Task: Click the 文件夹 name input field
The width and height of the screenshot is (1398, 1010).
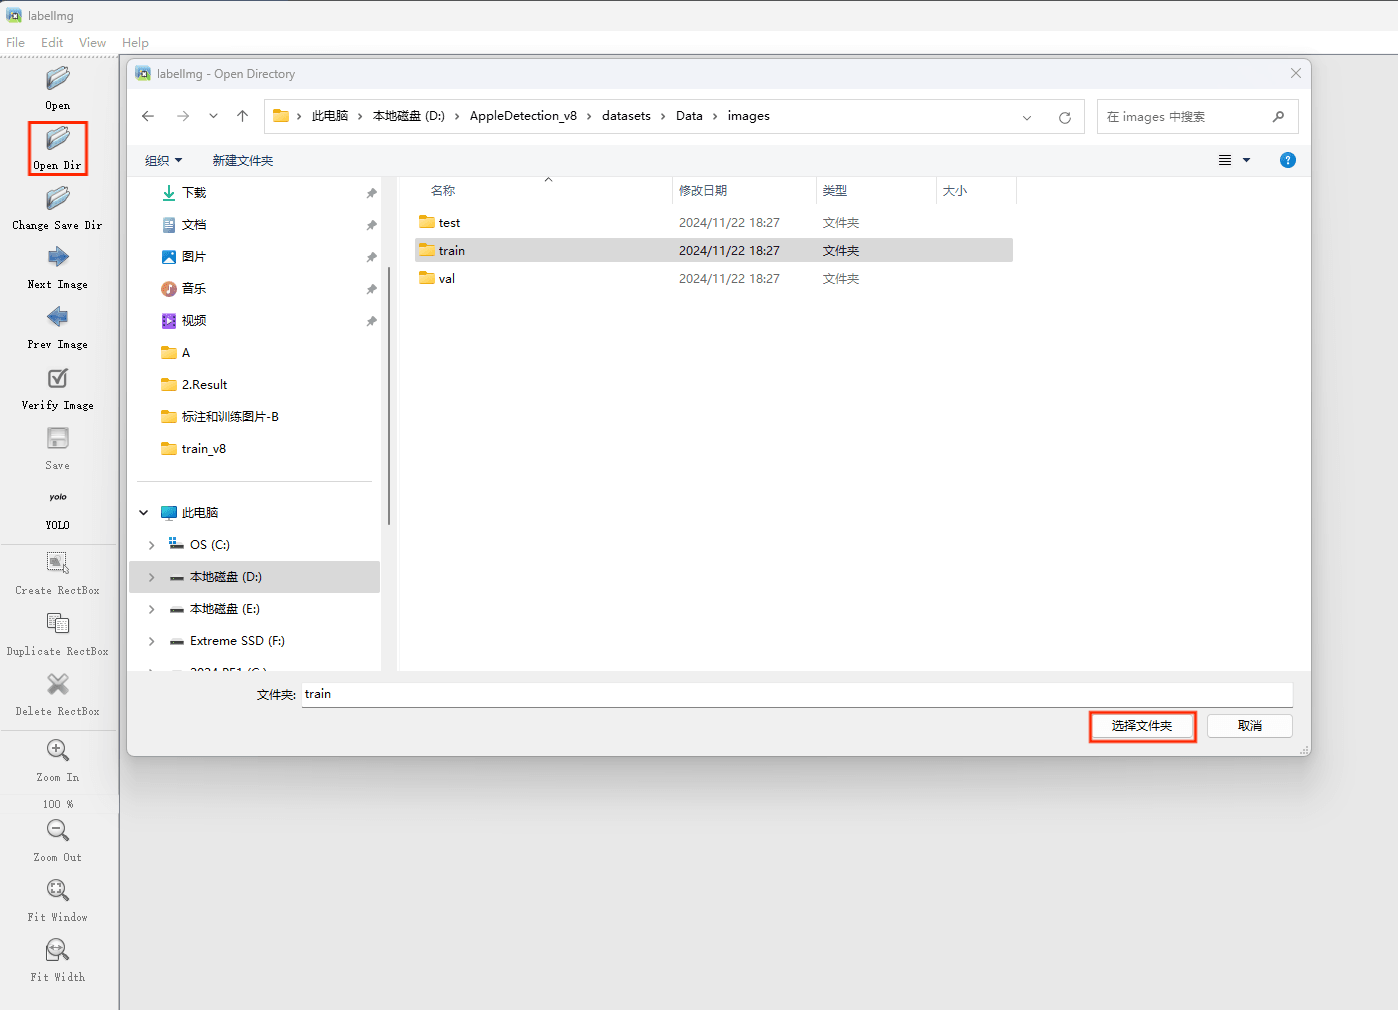Action: point(796,694)
